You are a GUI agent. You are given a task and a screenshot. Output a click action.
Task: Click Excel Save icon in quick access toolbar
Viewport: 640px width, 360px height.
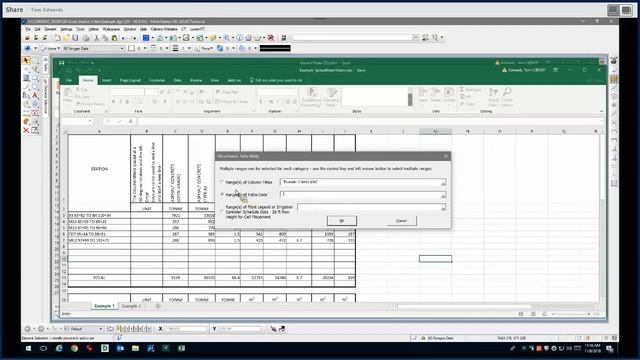point(62,63)
